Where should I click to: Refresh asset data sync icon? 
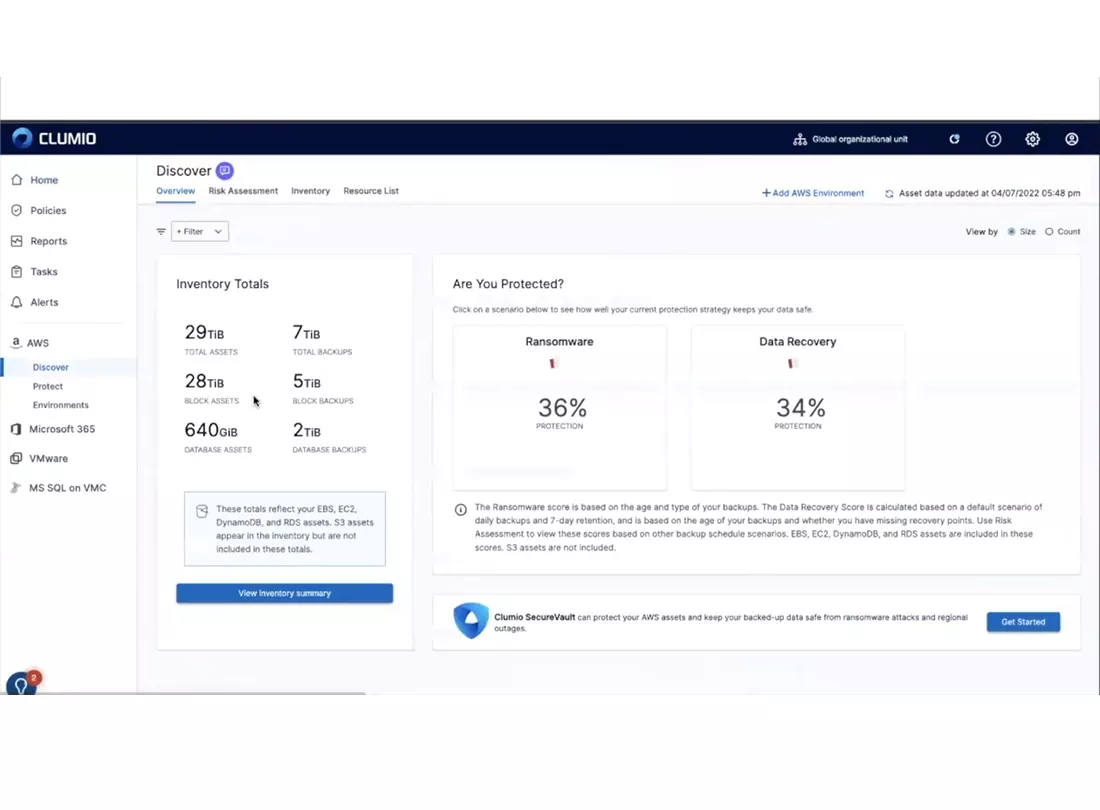click(889, 194)
